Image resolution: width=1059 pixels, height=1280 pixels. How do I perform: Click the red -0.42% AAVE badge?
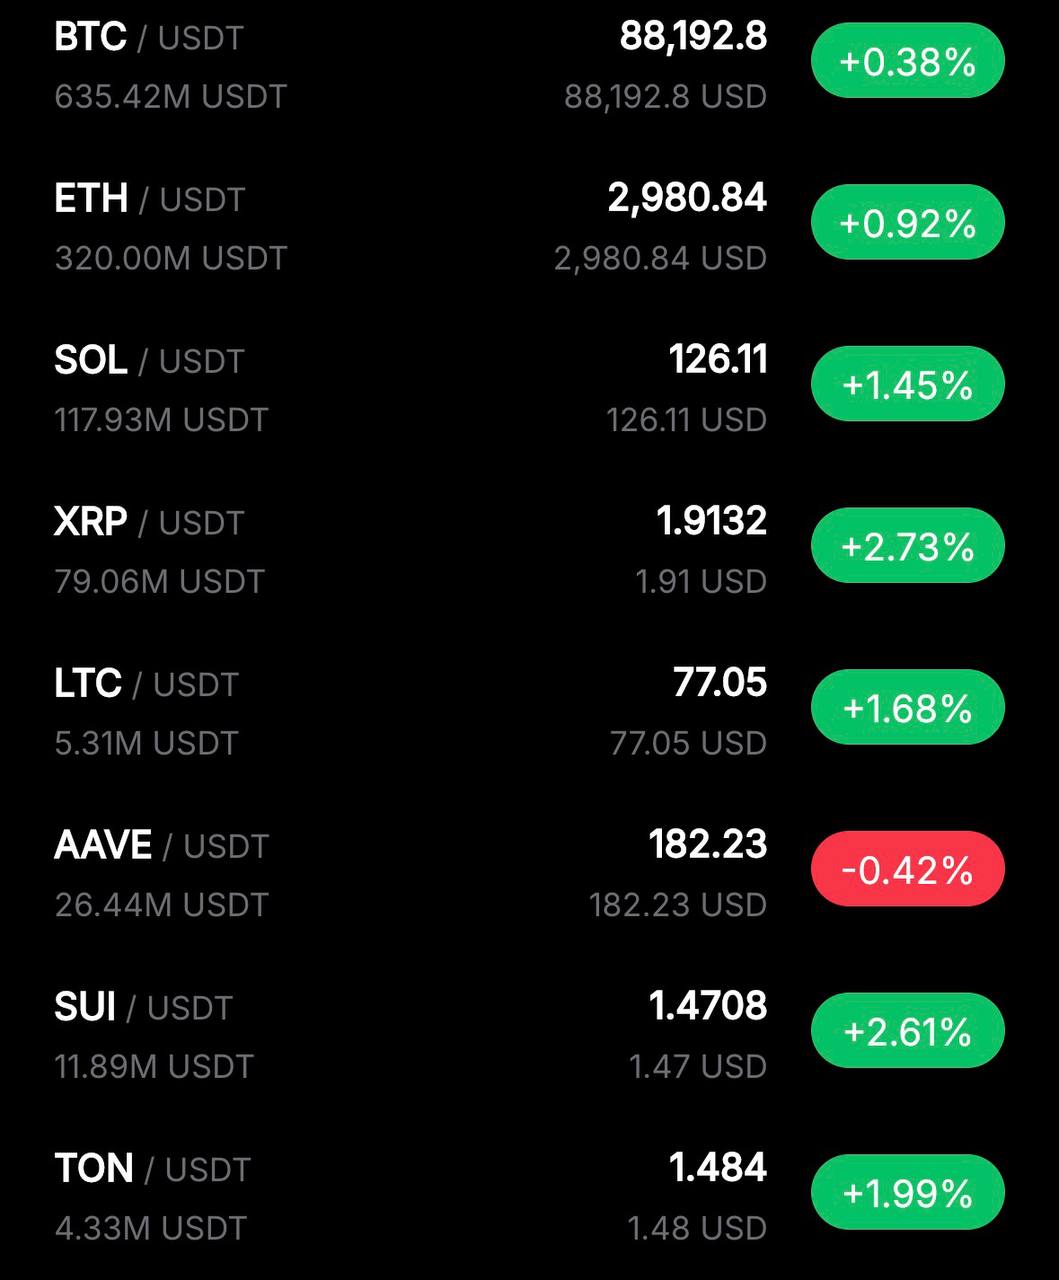(907, 870)
